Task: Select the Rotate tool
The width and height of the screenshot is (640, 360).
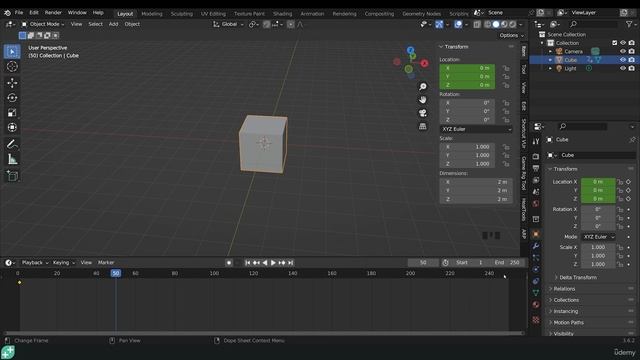Action: coord(12,98)
